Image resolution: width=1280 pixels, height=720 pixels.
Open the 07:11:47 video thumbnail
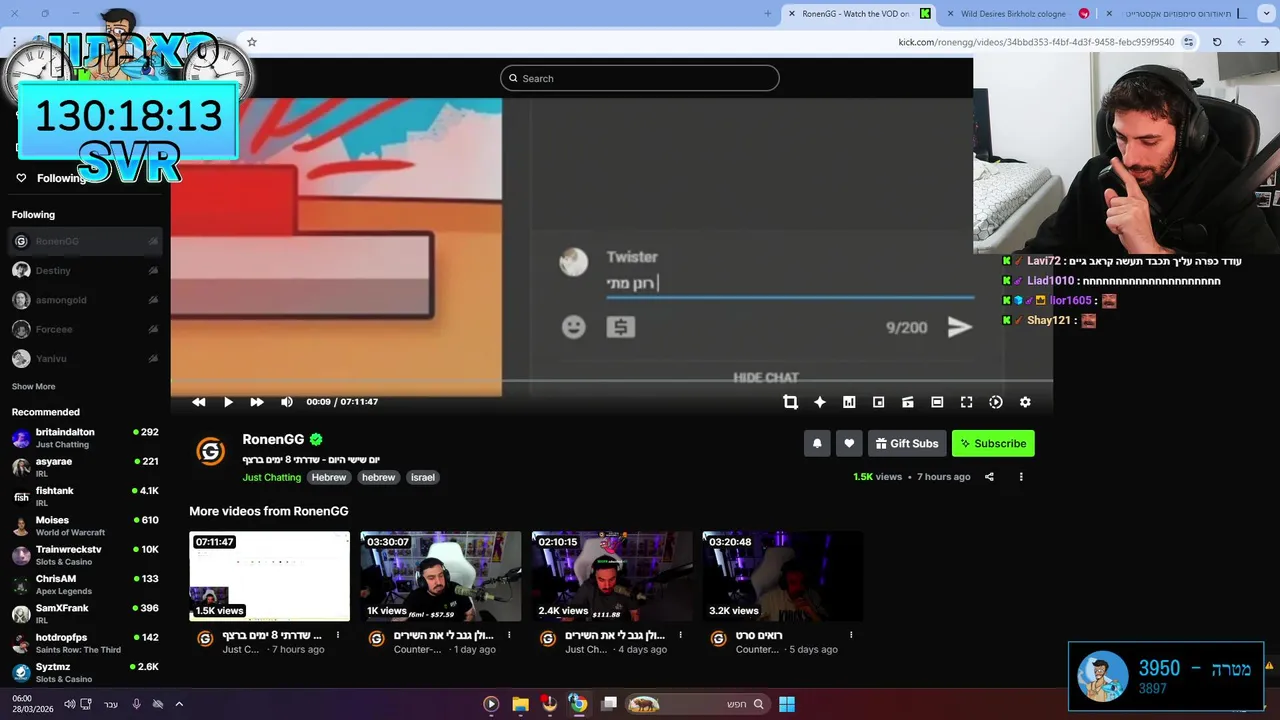pos(269,576)
